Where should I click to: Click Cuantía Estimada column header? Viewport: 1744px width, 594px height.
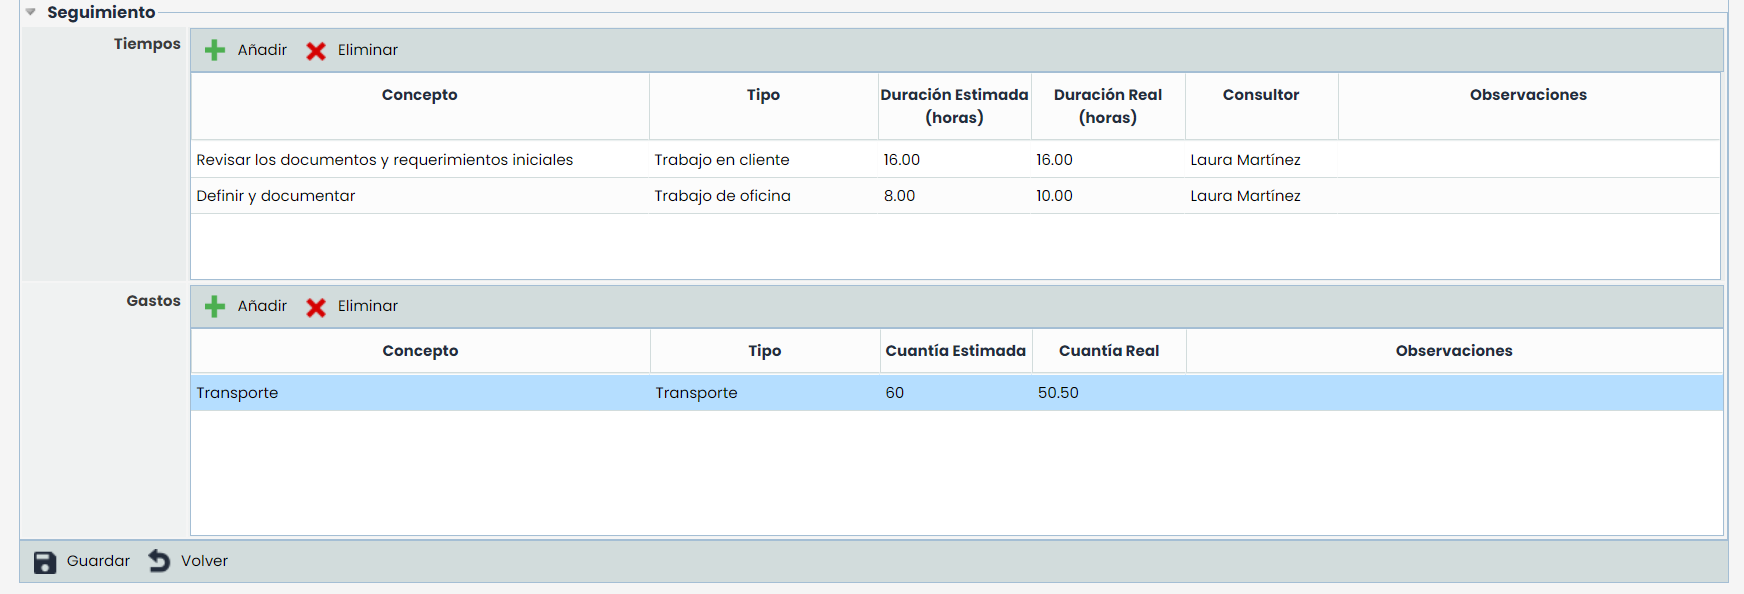tap(955, 351)
